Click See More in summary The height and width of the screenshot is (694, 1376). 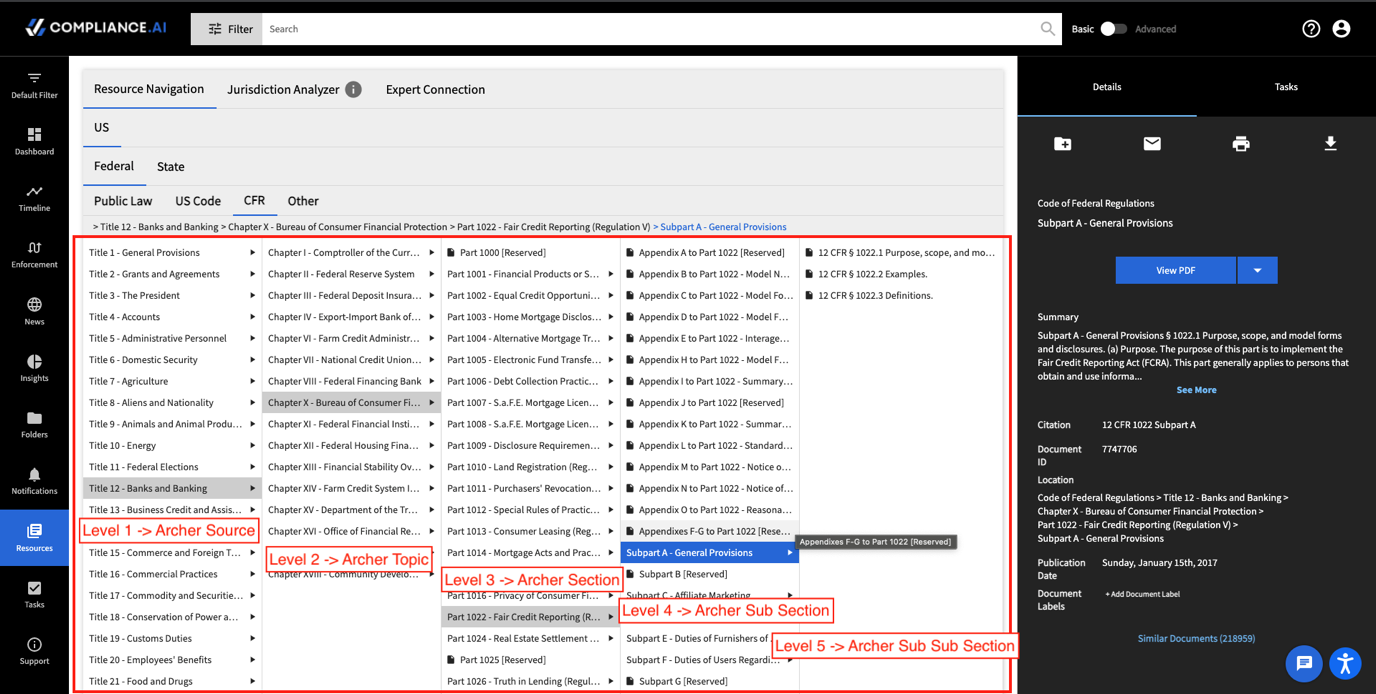pyautogui.click(x=1196, y=390)
